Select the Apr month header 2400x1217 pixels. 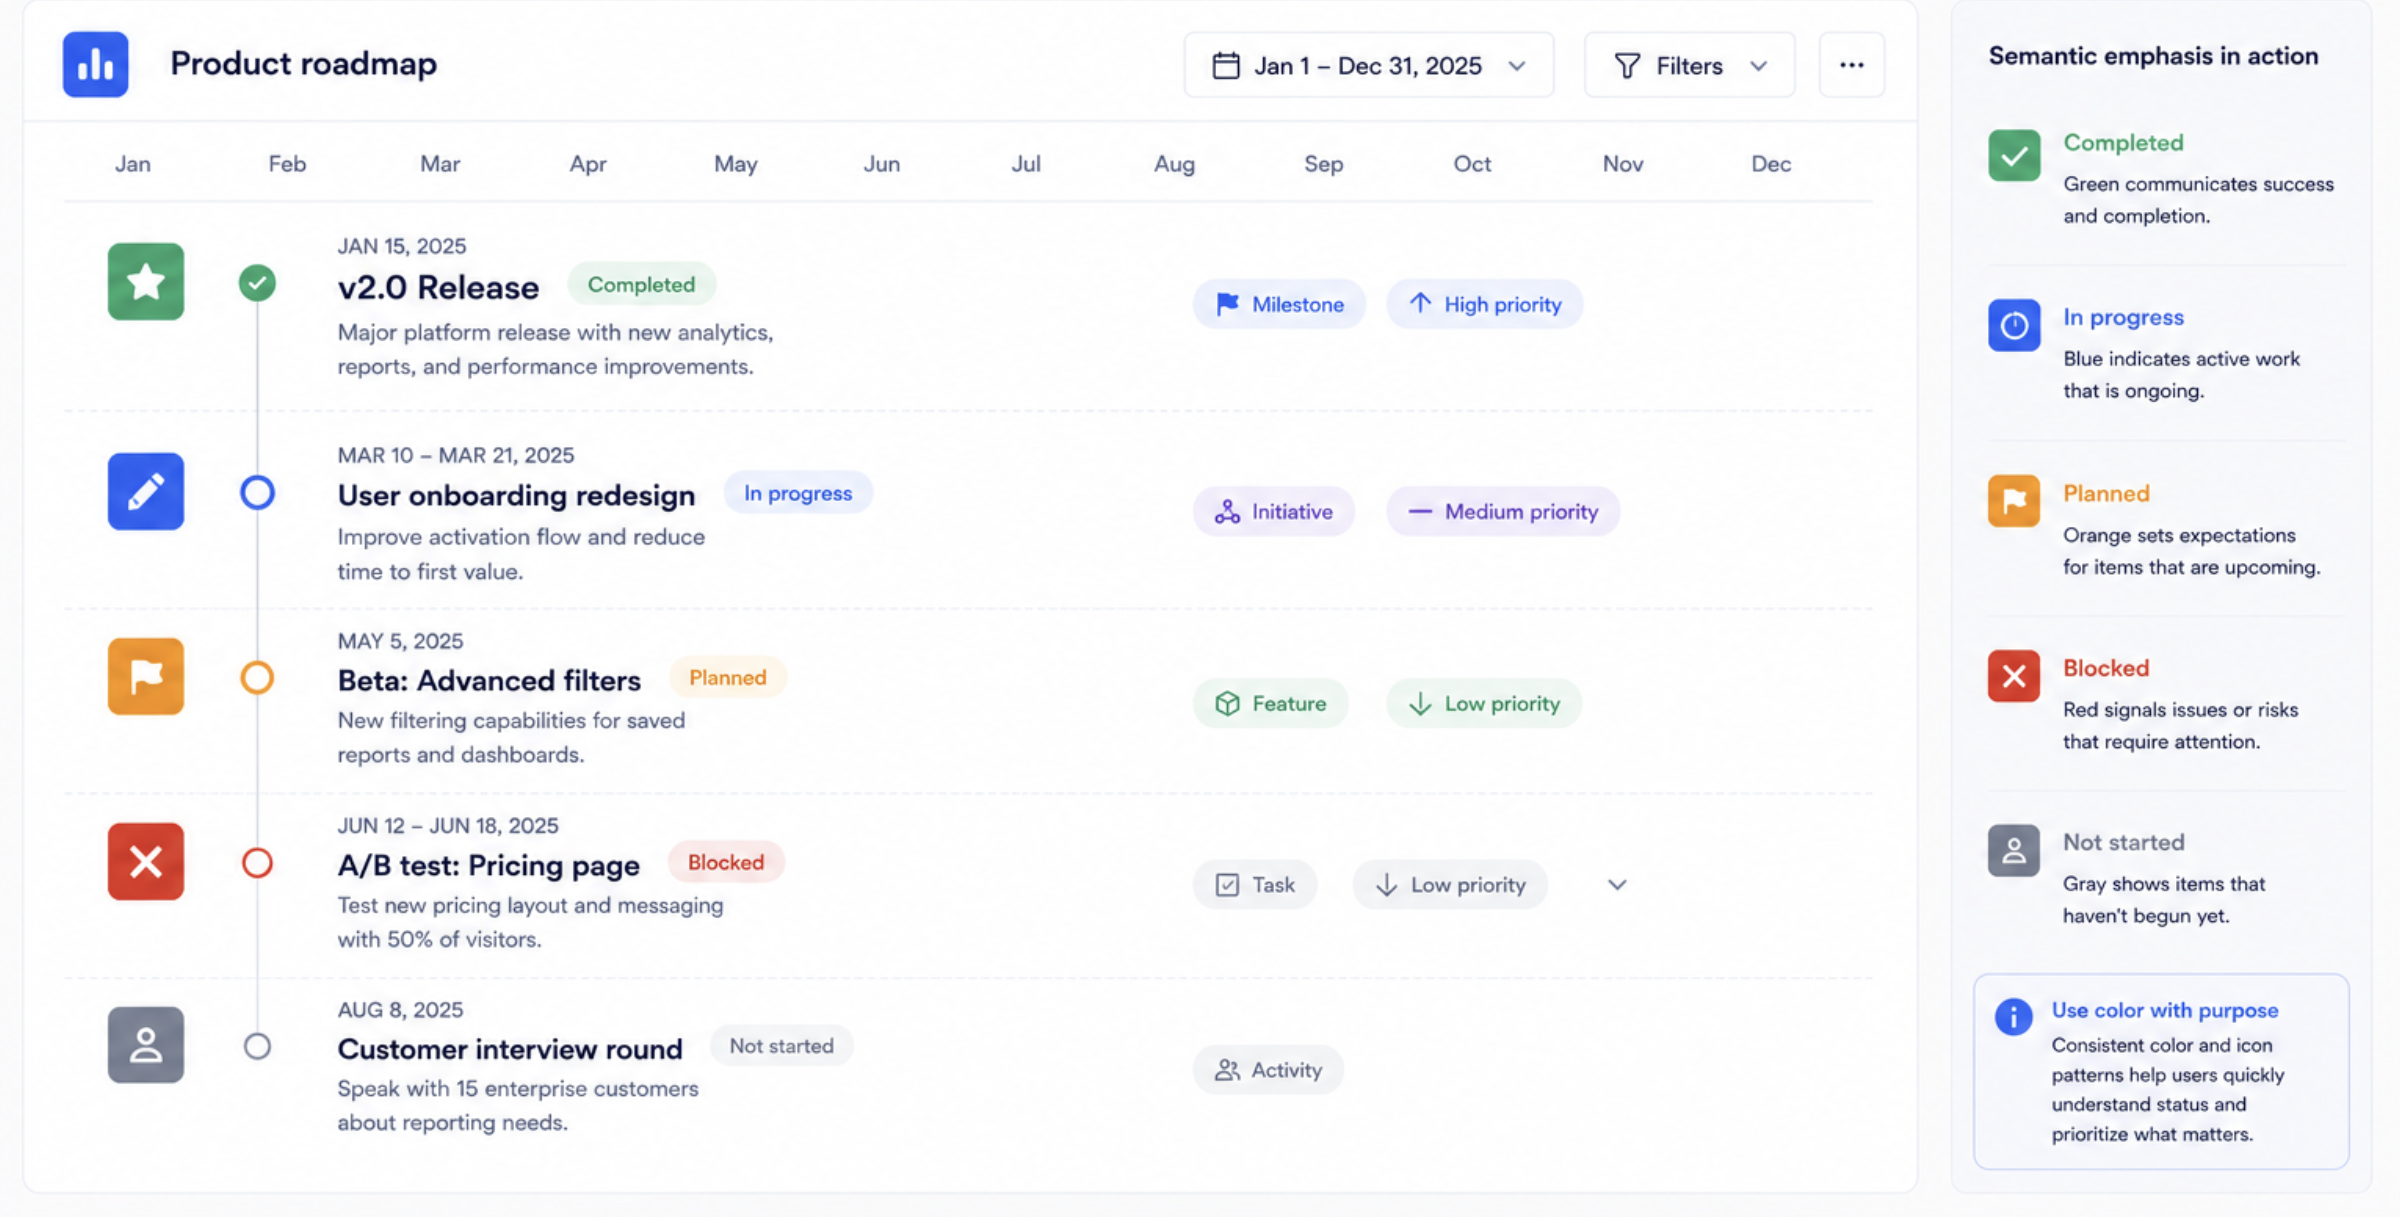[588, 163]
